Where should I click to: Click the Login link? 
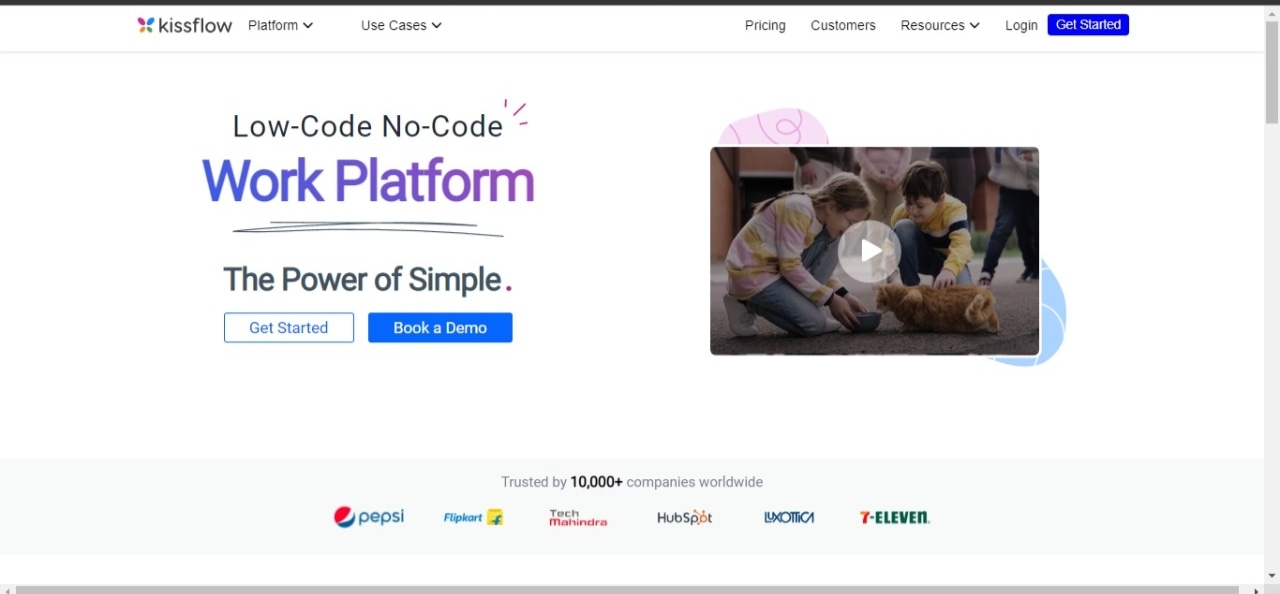(1021, 25)
